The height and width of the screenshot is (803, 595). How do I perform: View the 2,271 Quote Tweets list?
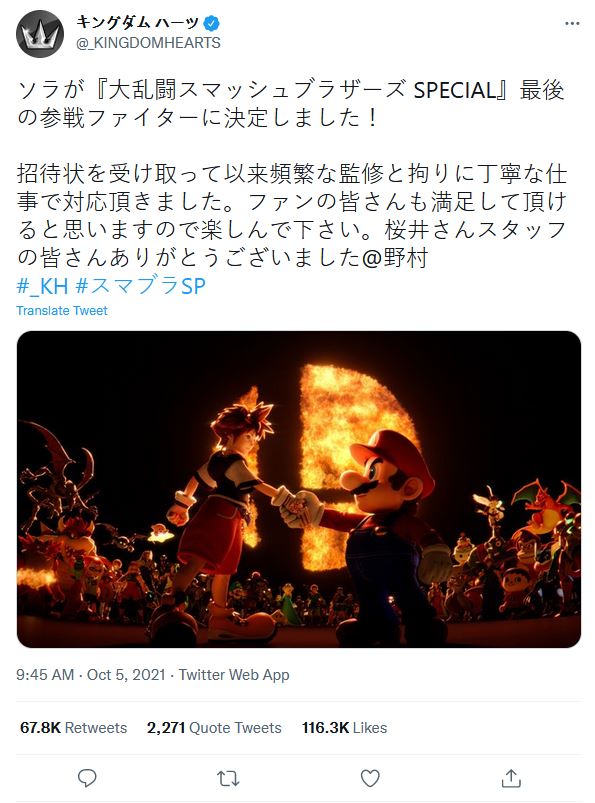[214, 728]
